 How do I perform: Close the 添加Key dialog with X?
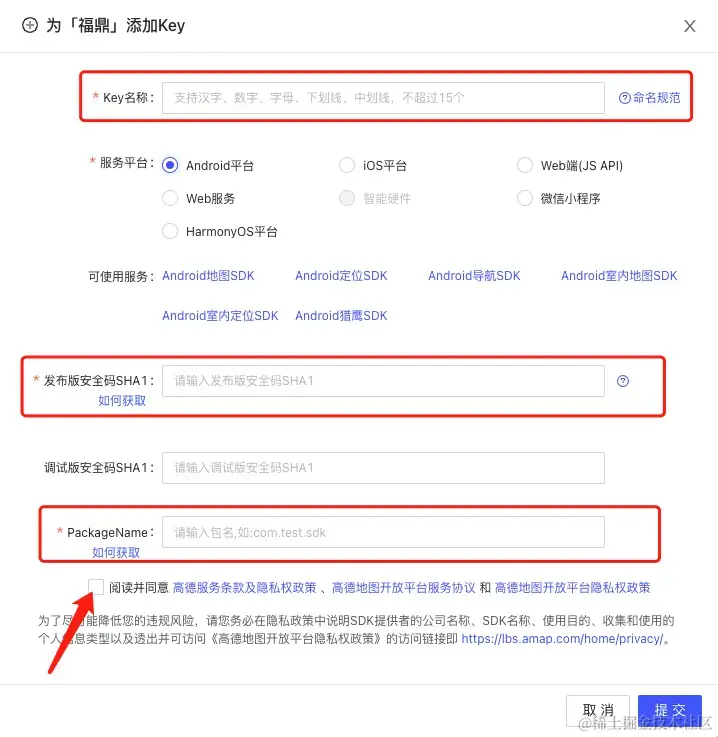click(689, 26)
